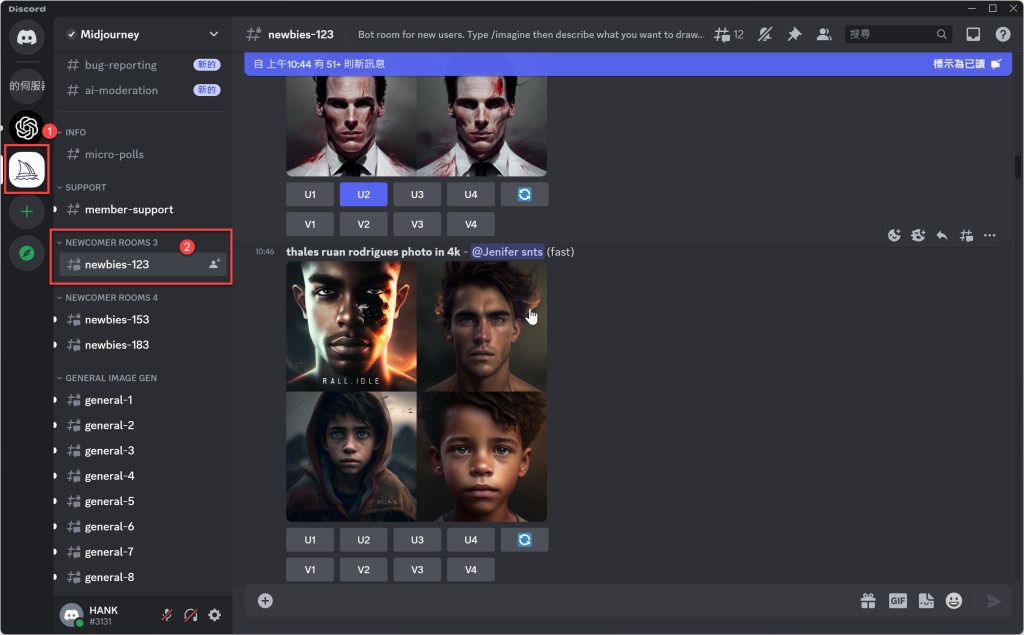The width and height of the screenshot is (1024, 635).
Task: Toggle headphone deafen in user panel
Action: pos(190,615)
